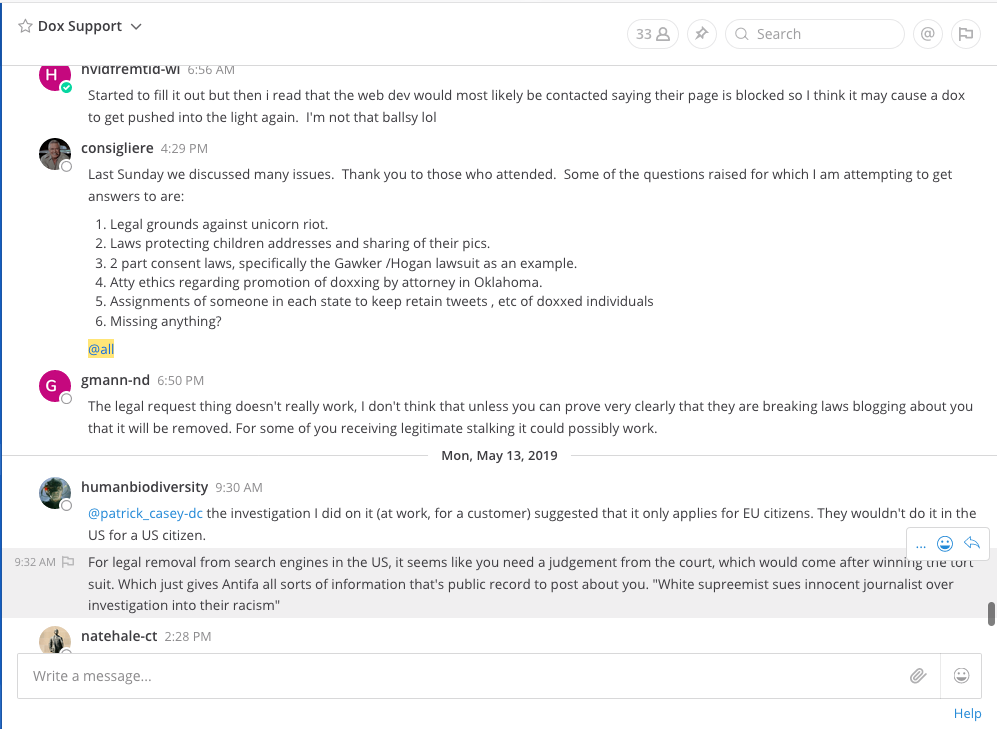Add a reaction to the hovered message
The height and width of the screenshot is (729, 997).
945,544
